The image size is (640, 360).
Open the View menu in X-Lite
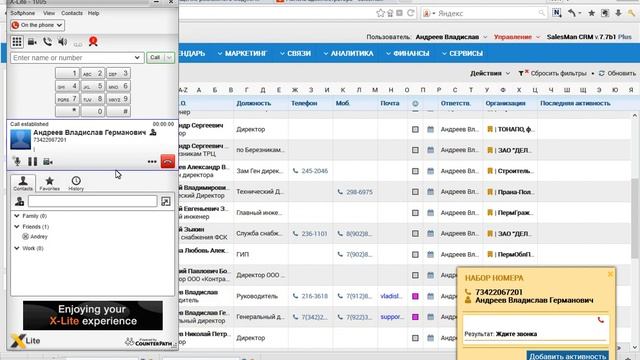click(x=49, y=13)
